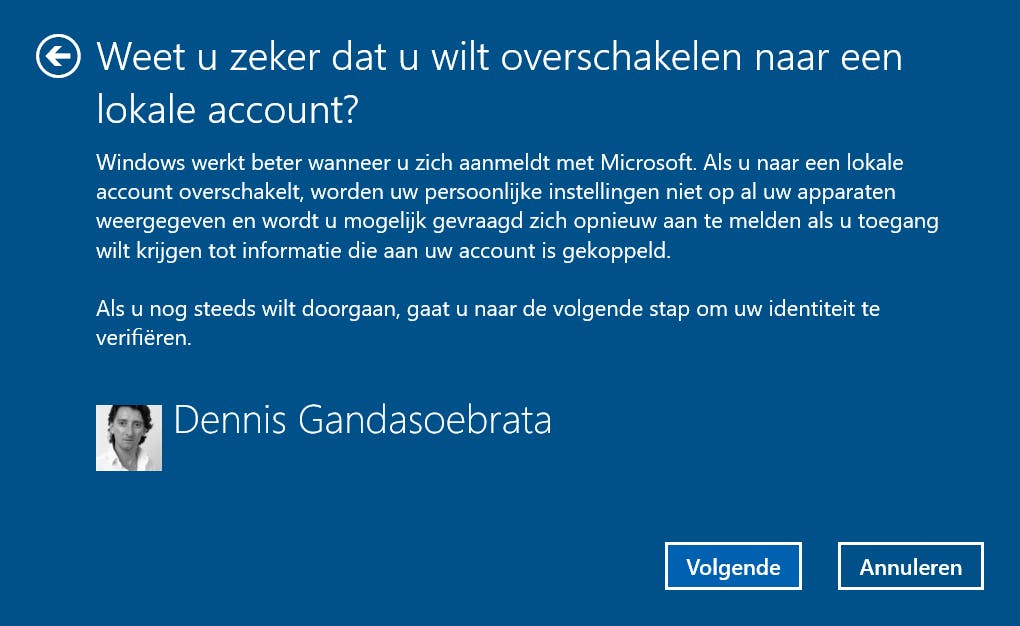Click the line starting with "weergegeven en wordt"
This screenshot has height=626, width=1020.
point(517,220)
